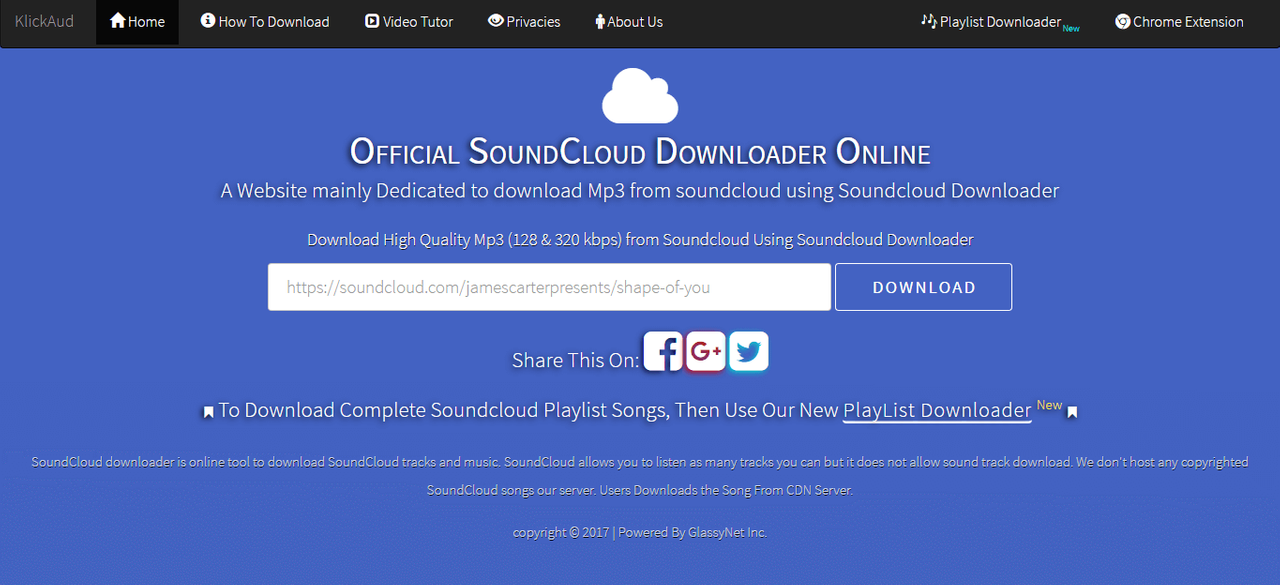Click the subtitle 'A Website mainly Dedicated to download Mp3'

[640, 190]
